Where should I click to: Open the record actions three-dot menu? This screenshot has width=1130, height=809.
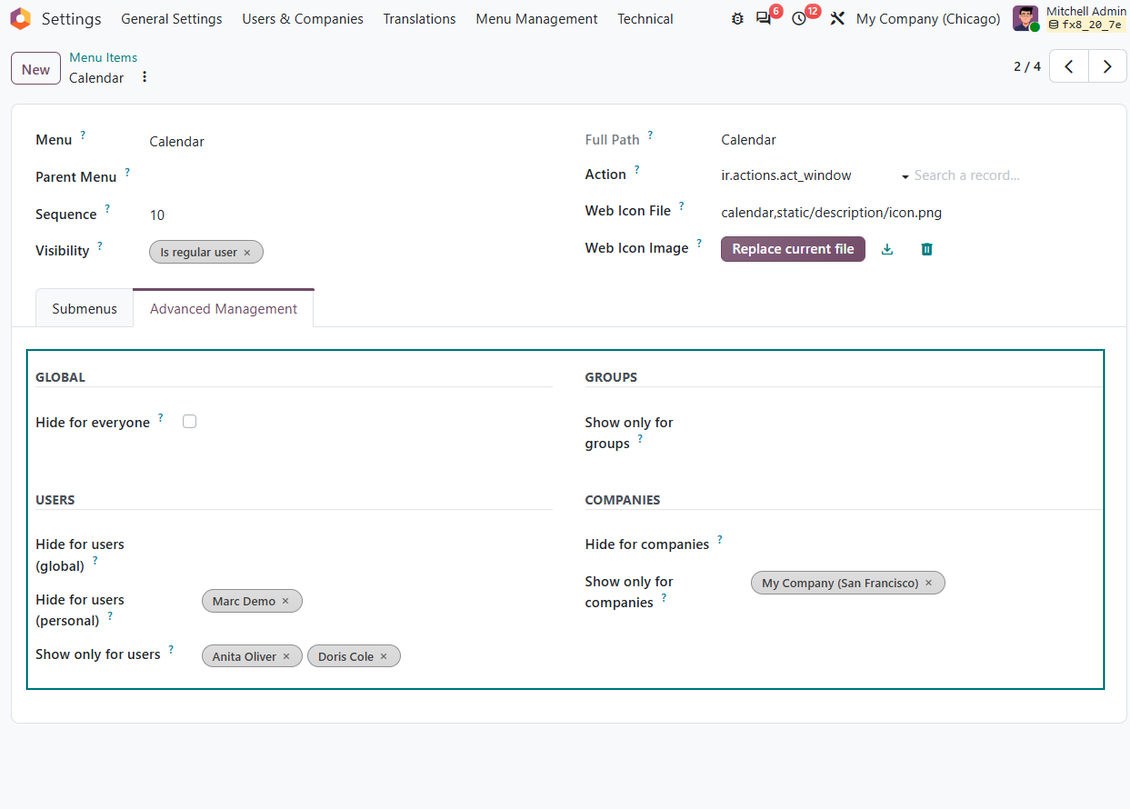click(x=144, y=77)
